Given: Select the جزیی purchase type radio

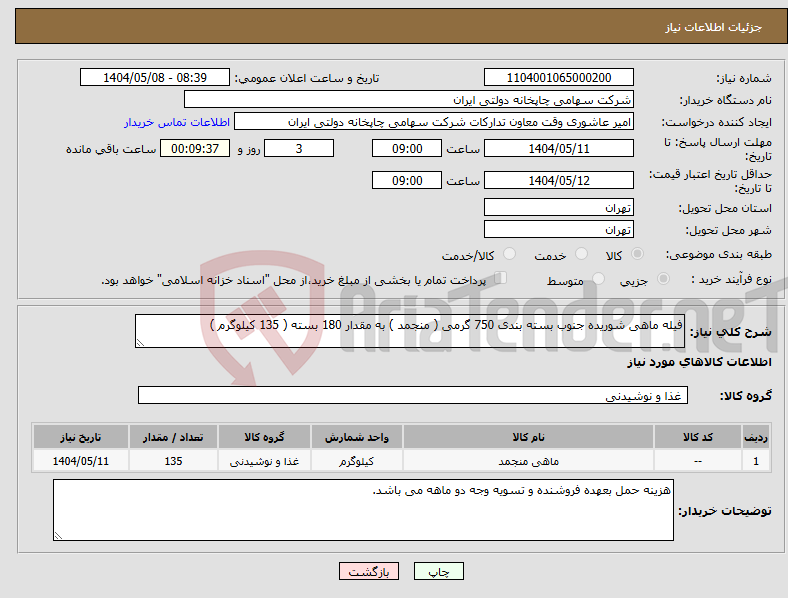Looking at the screenshot, I should pos(663,278).
